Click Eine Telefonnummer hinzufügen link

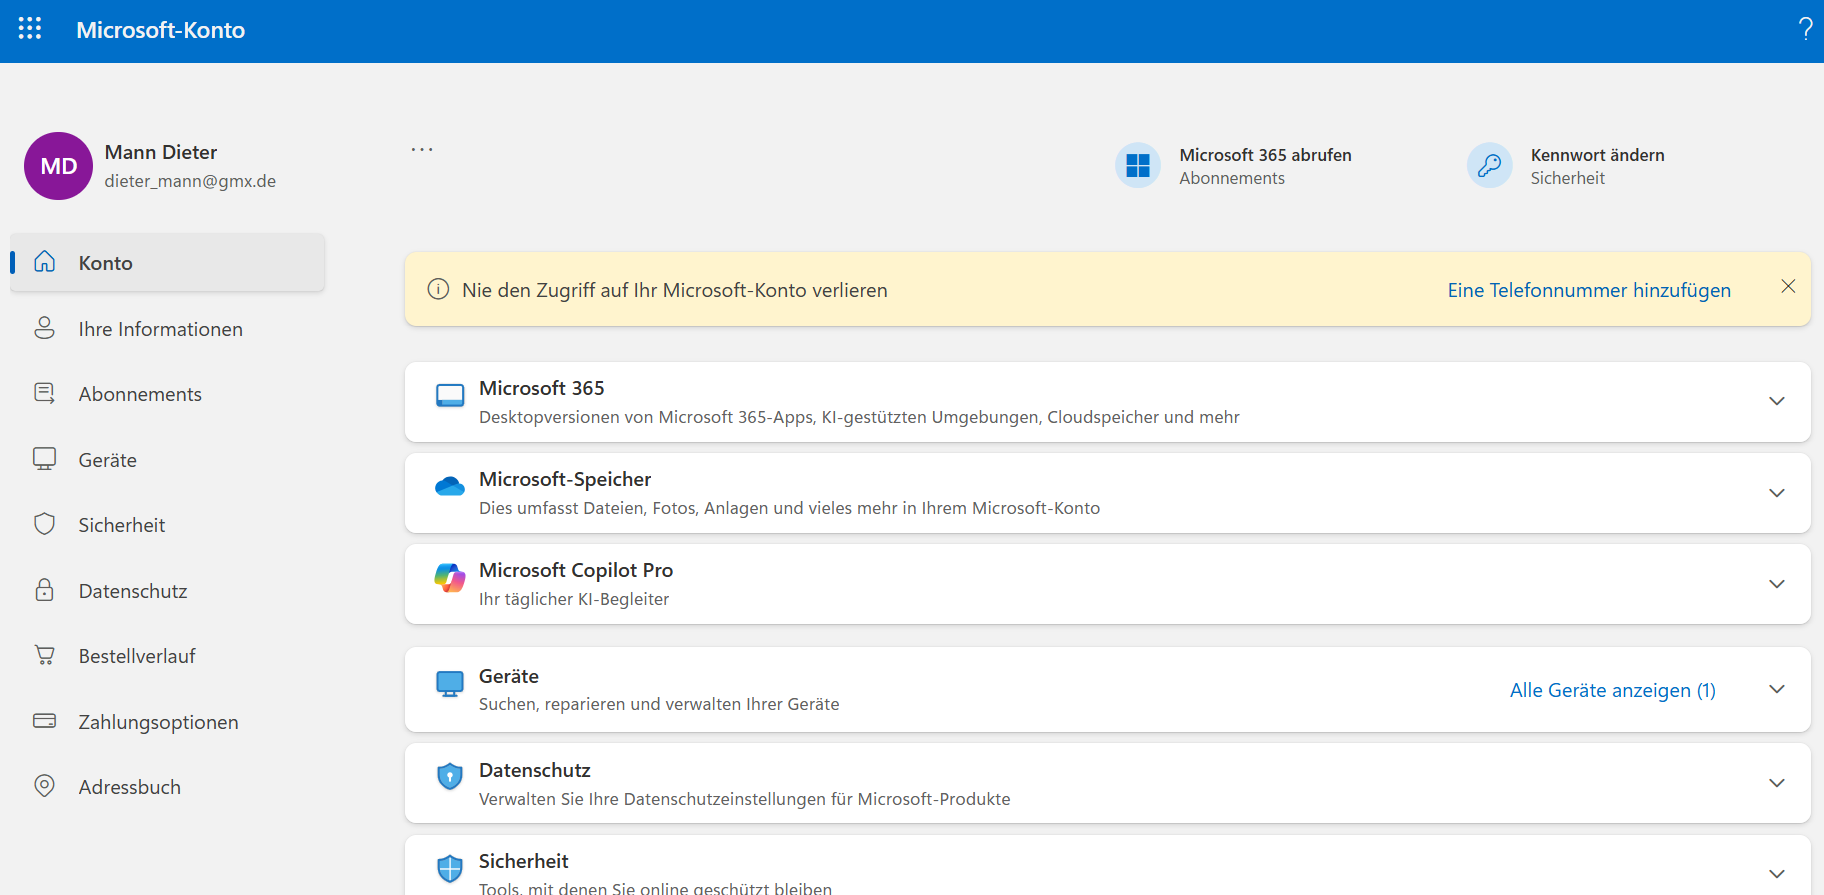pos(1589,290)
